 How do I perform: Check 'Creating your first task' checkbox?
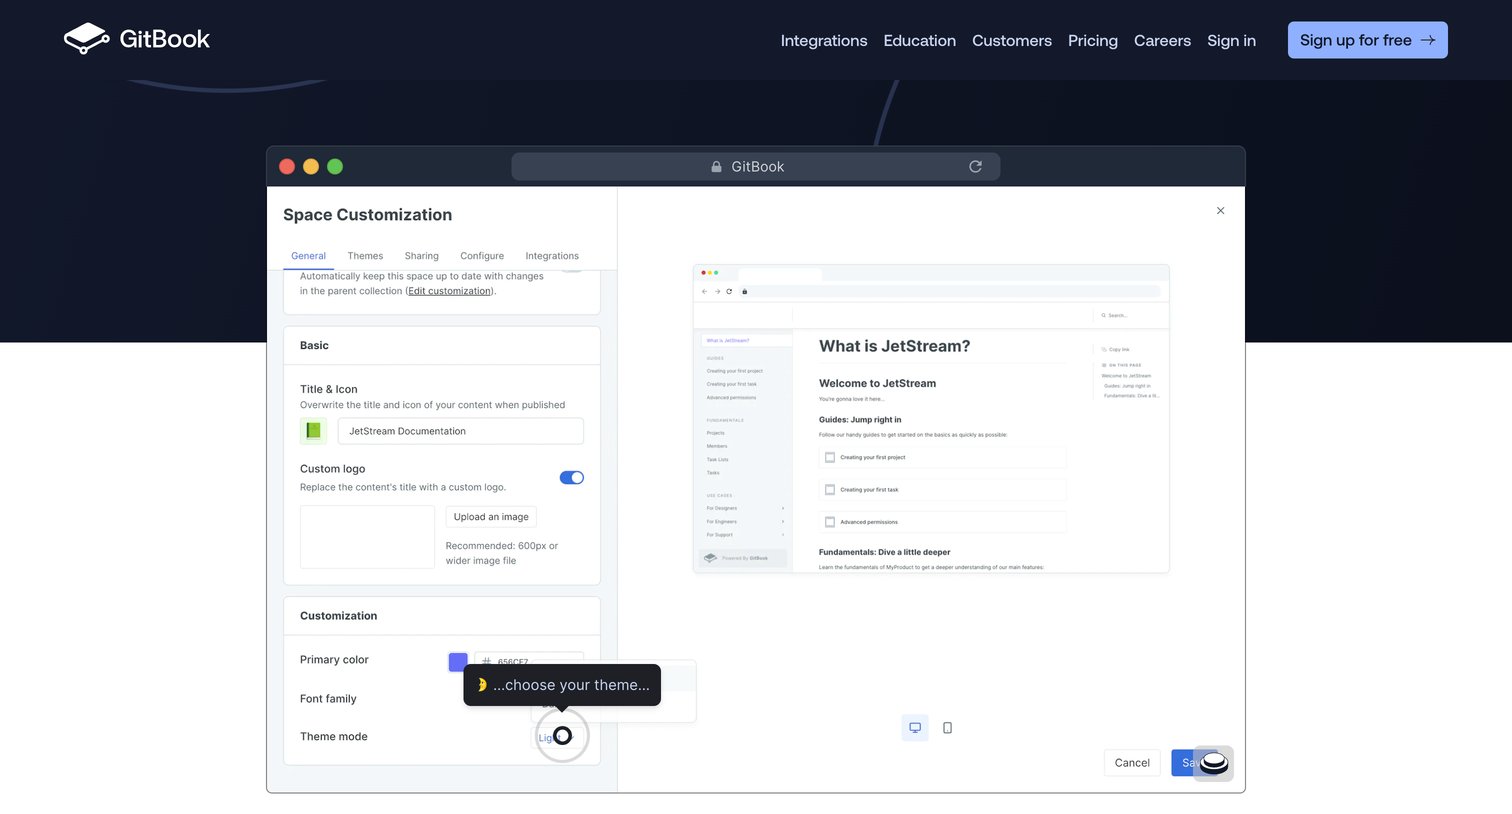tap(829, 490)
